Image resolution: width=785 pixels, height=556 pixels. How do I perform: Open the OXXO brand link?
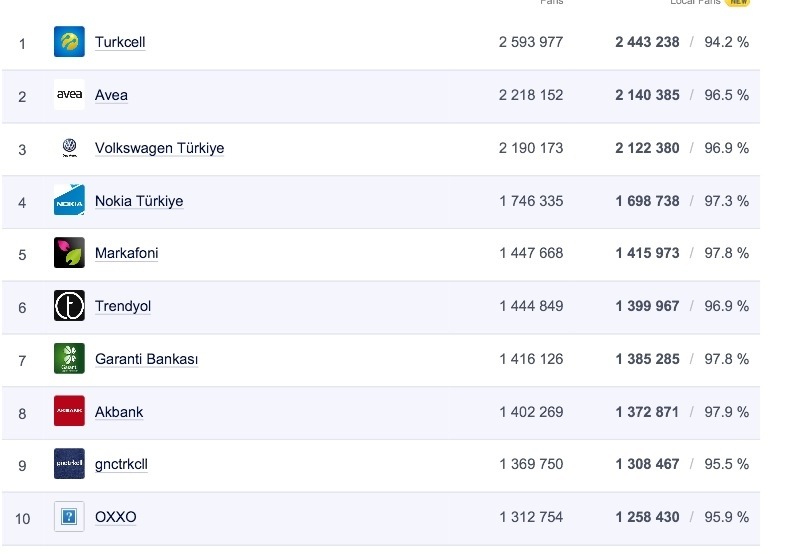tap(115, 517)
